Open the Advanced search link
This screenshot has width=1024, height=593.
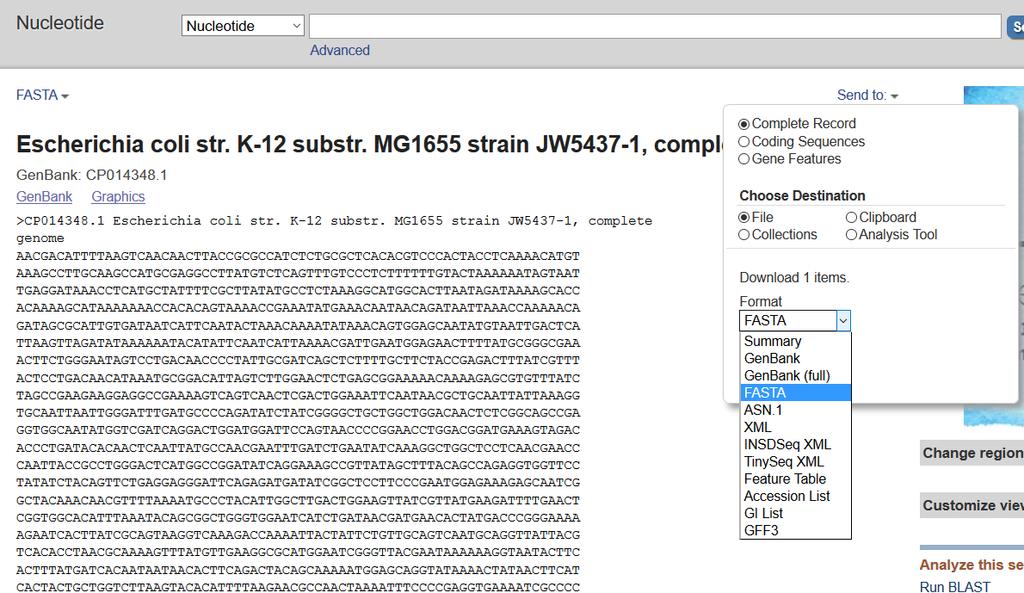tap(340, 50)
